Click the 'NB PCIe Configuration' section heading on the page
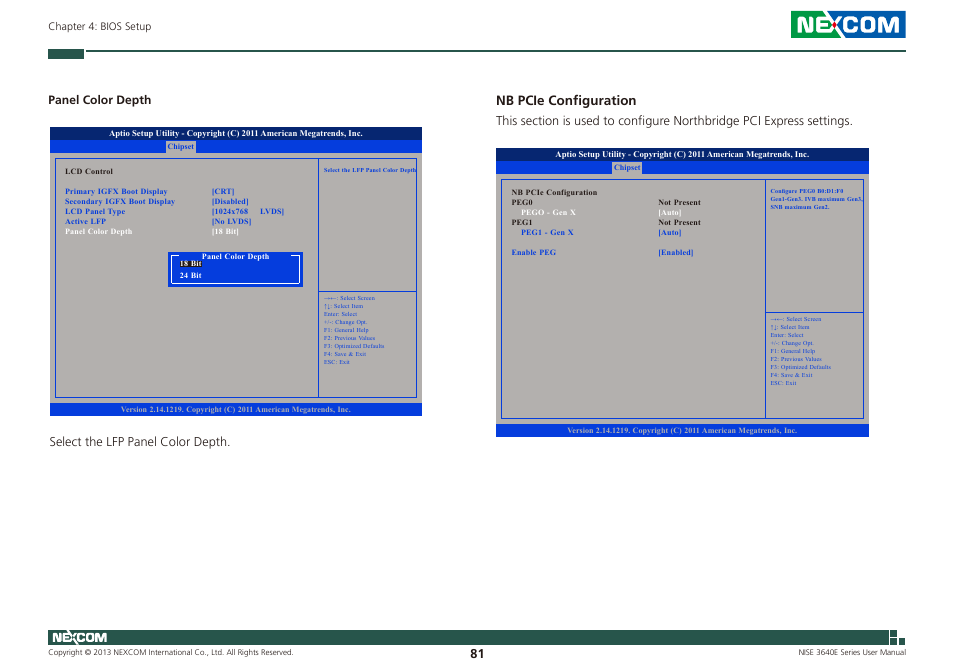 pyautogui.click(x=566, y=100)
